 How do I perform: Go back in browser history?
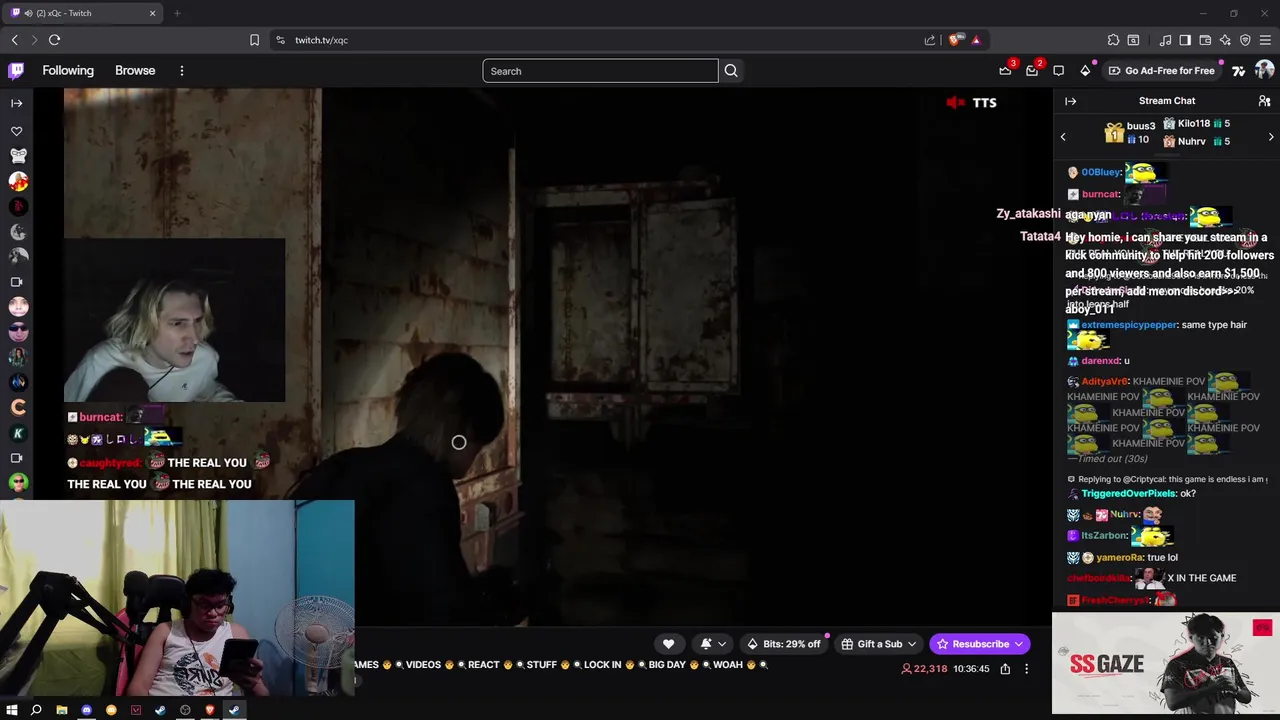coord(14,40)
